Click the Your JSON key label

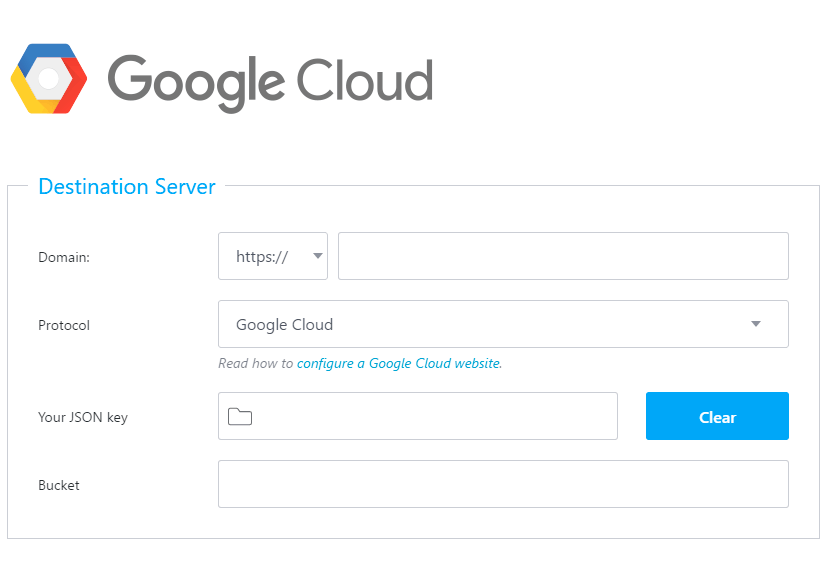[x=82, y=417]
